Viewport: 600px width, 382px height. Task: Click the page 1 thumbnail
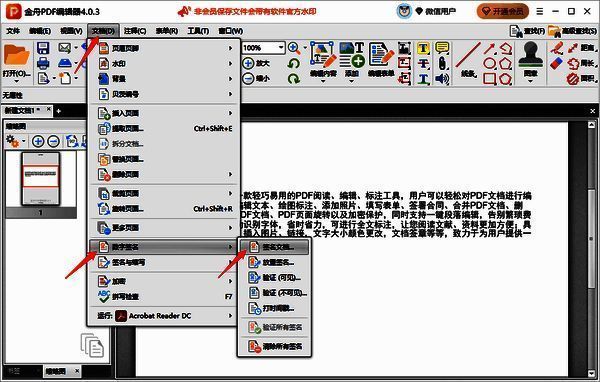[x=41, y=179]
